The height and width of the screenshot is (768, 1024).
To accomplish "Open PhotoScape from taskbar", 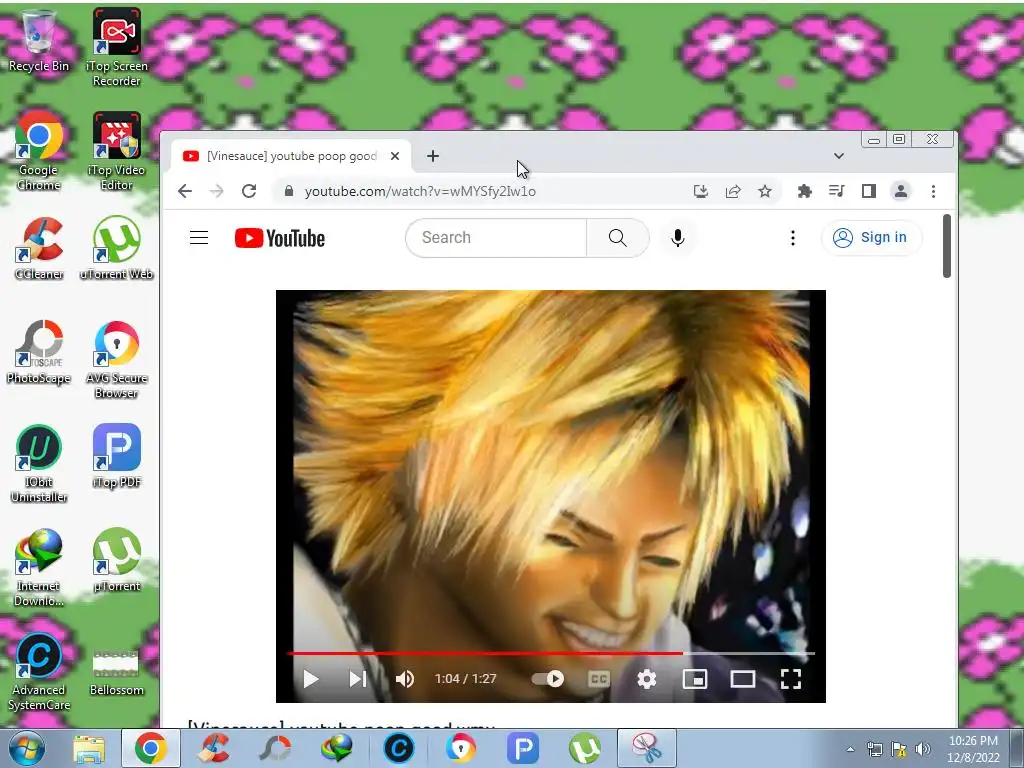I will click(275, 748).
